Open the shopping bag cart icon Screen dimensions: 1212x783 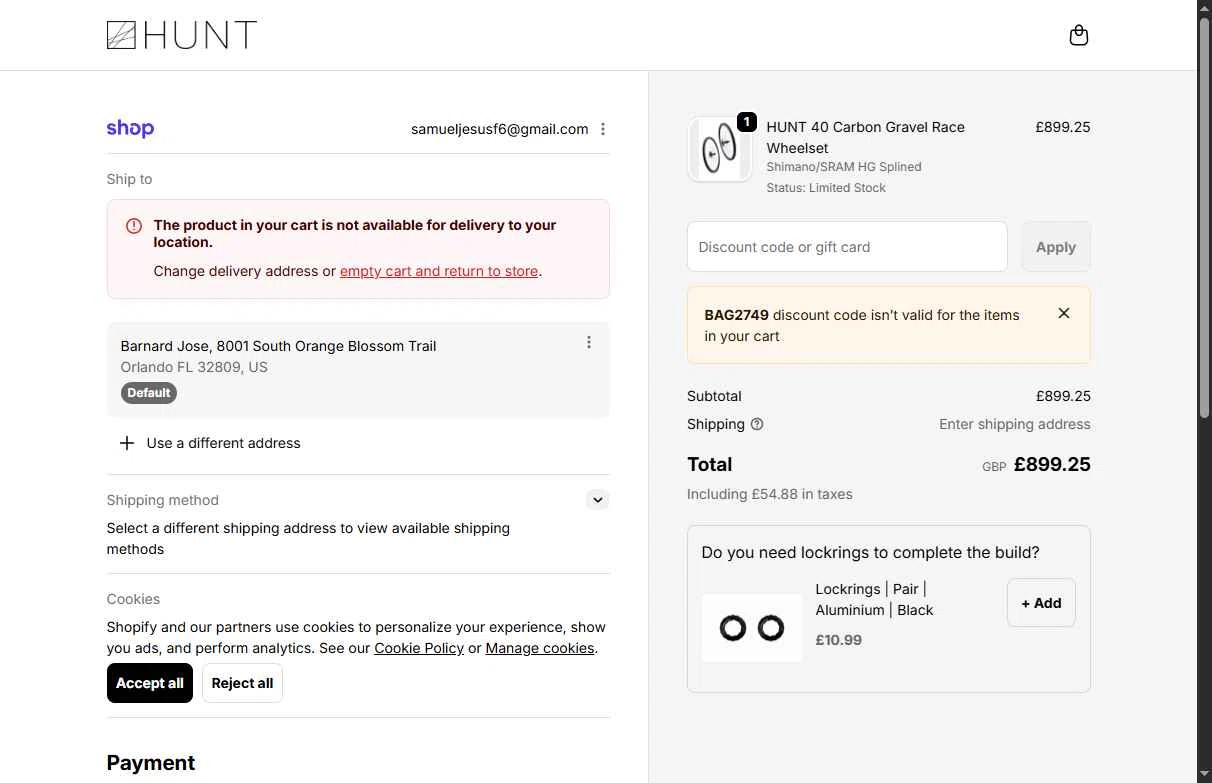coord(1078,35)
